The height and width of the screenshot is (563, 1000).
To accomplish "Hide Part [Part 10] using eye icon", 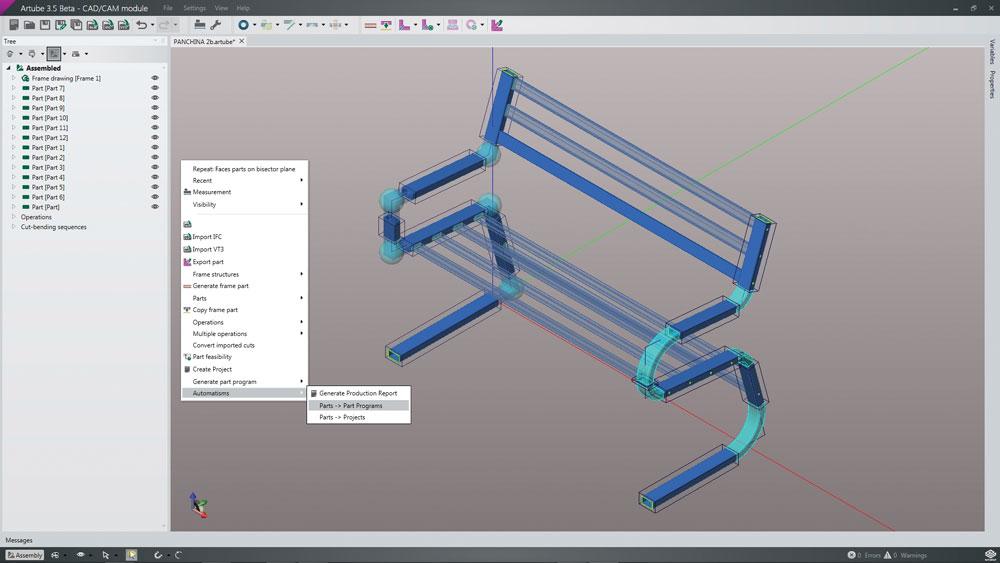I will pyautogui.click(x=154, y=117).
